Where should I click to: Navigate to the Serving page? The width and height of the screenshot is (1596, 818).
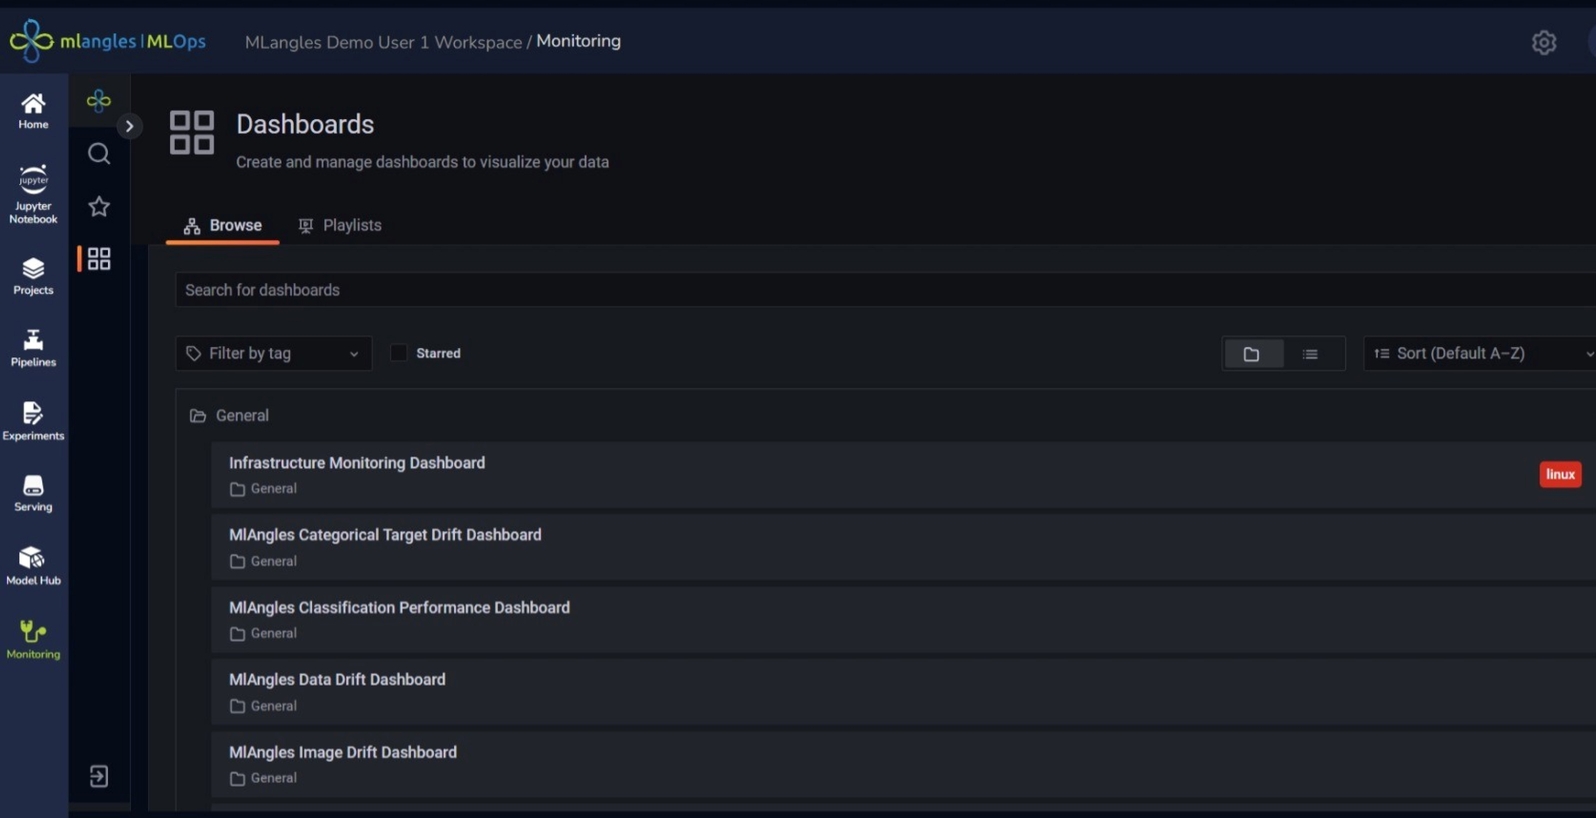pyautogui.click(x=33, y=493)
